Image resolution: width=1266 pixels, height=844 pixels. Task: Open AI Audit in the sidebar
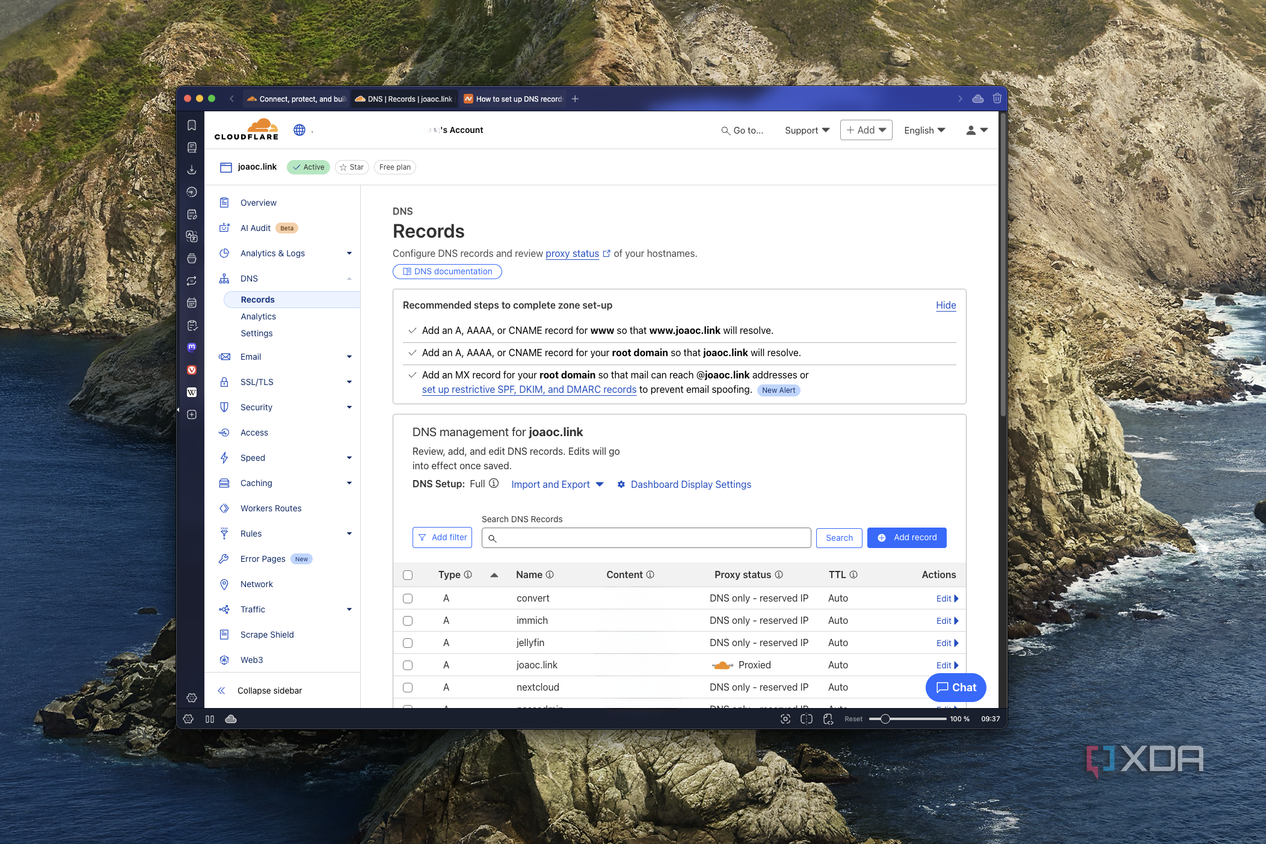point(256,228)
